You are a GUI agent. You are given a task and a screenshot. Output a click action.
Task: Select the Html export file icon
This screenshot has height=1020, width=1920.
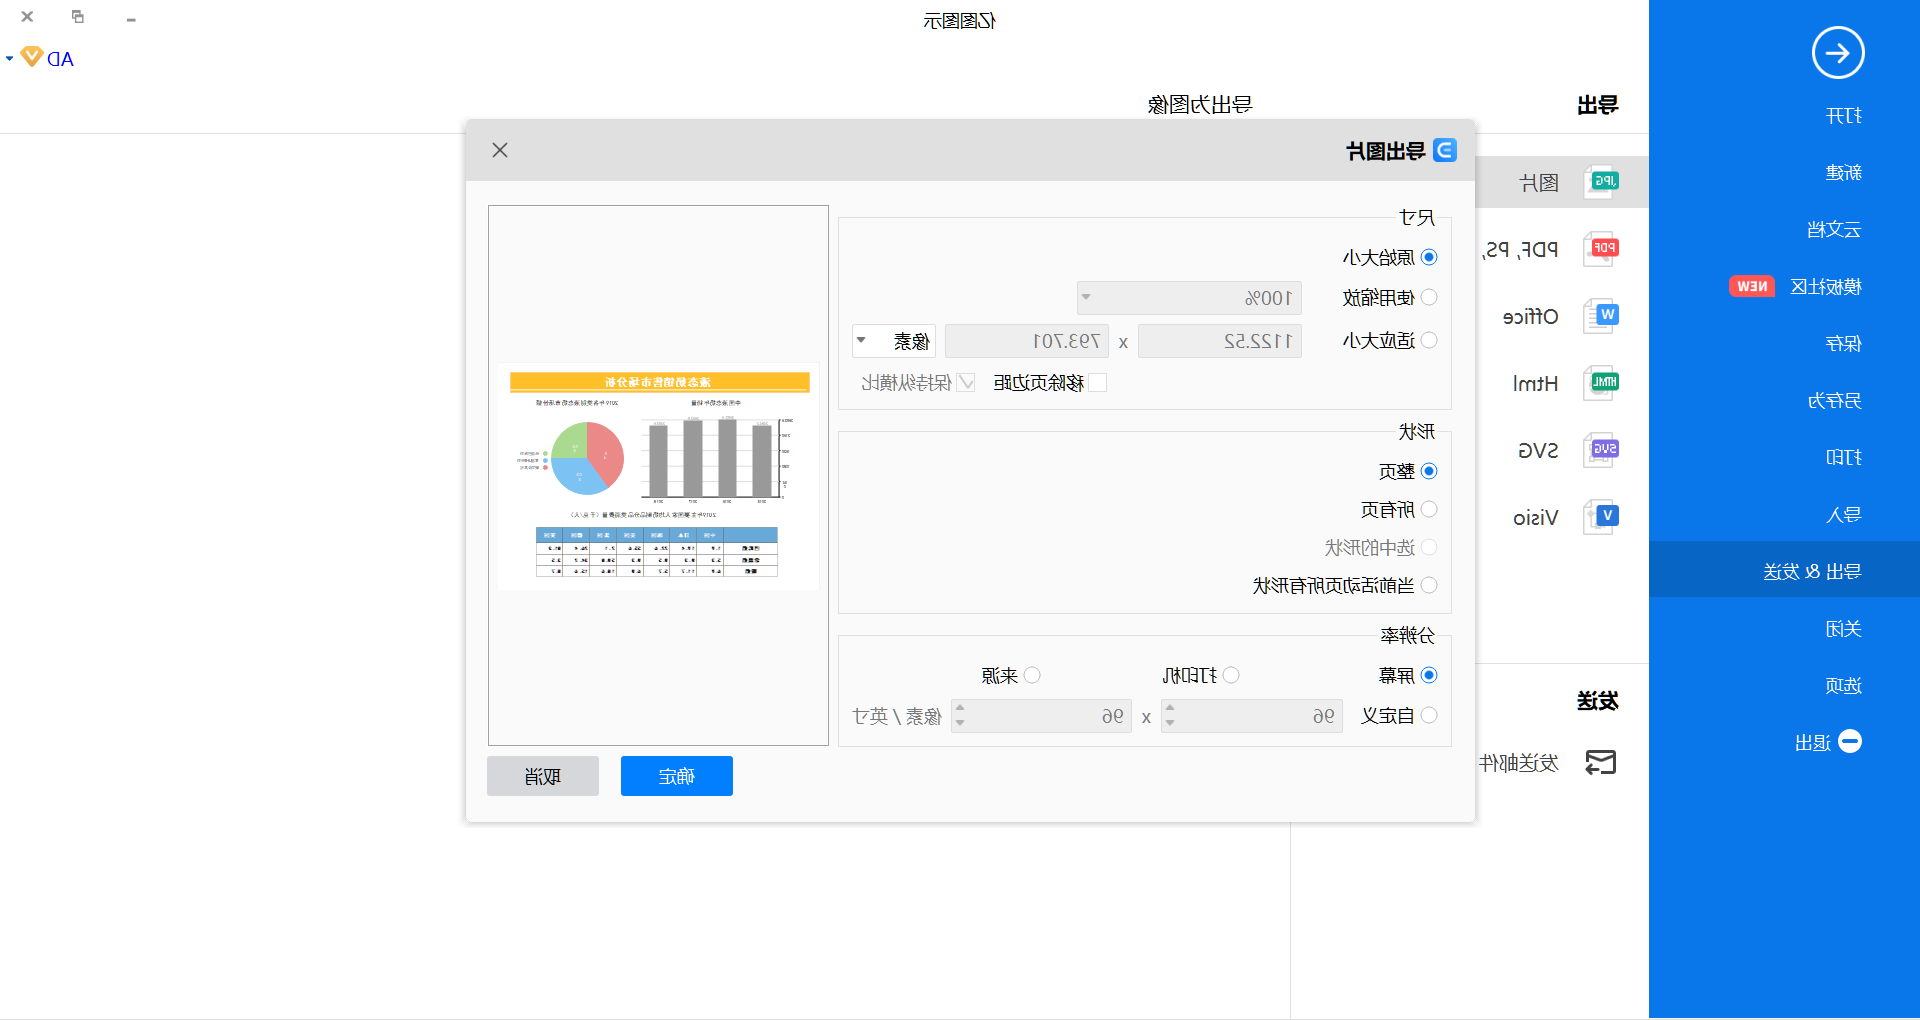pyautogui.click(x=1602, y=382)
